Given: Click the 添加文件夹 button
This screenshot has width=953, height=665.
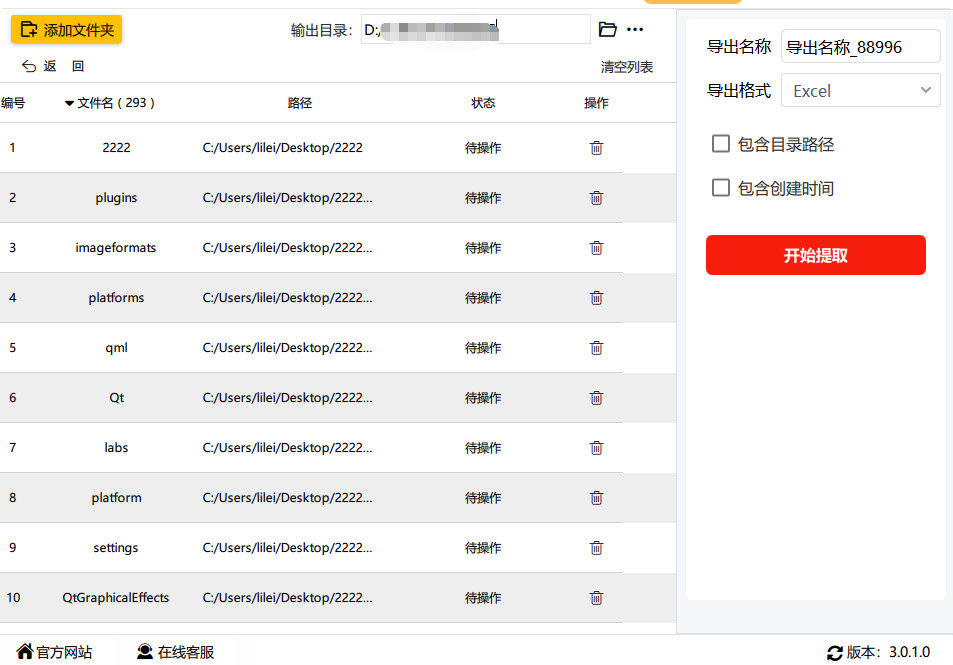Looking at the screenshot, I should [x=66, y=29].
